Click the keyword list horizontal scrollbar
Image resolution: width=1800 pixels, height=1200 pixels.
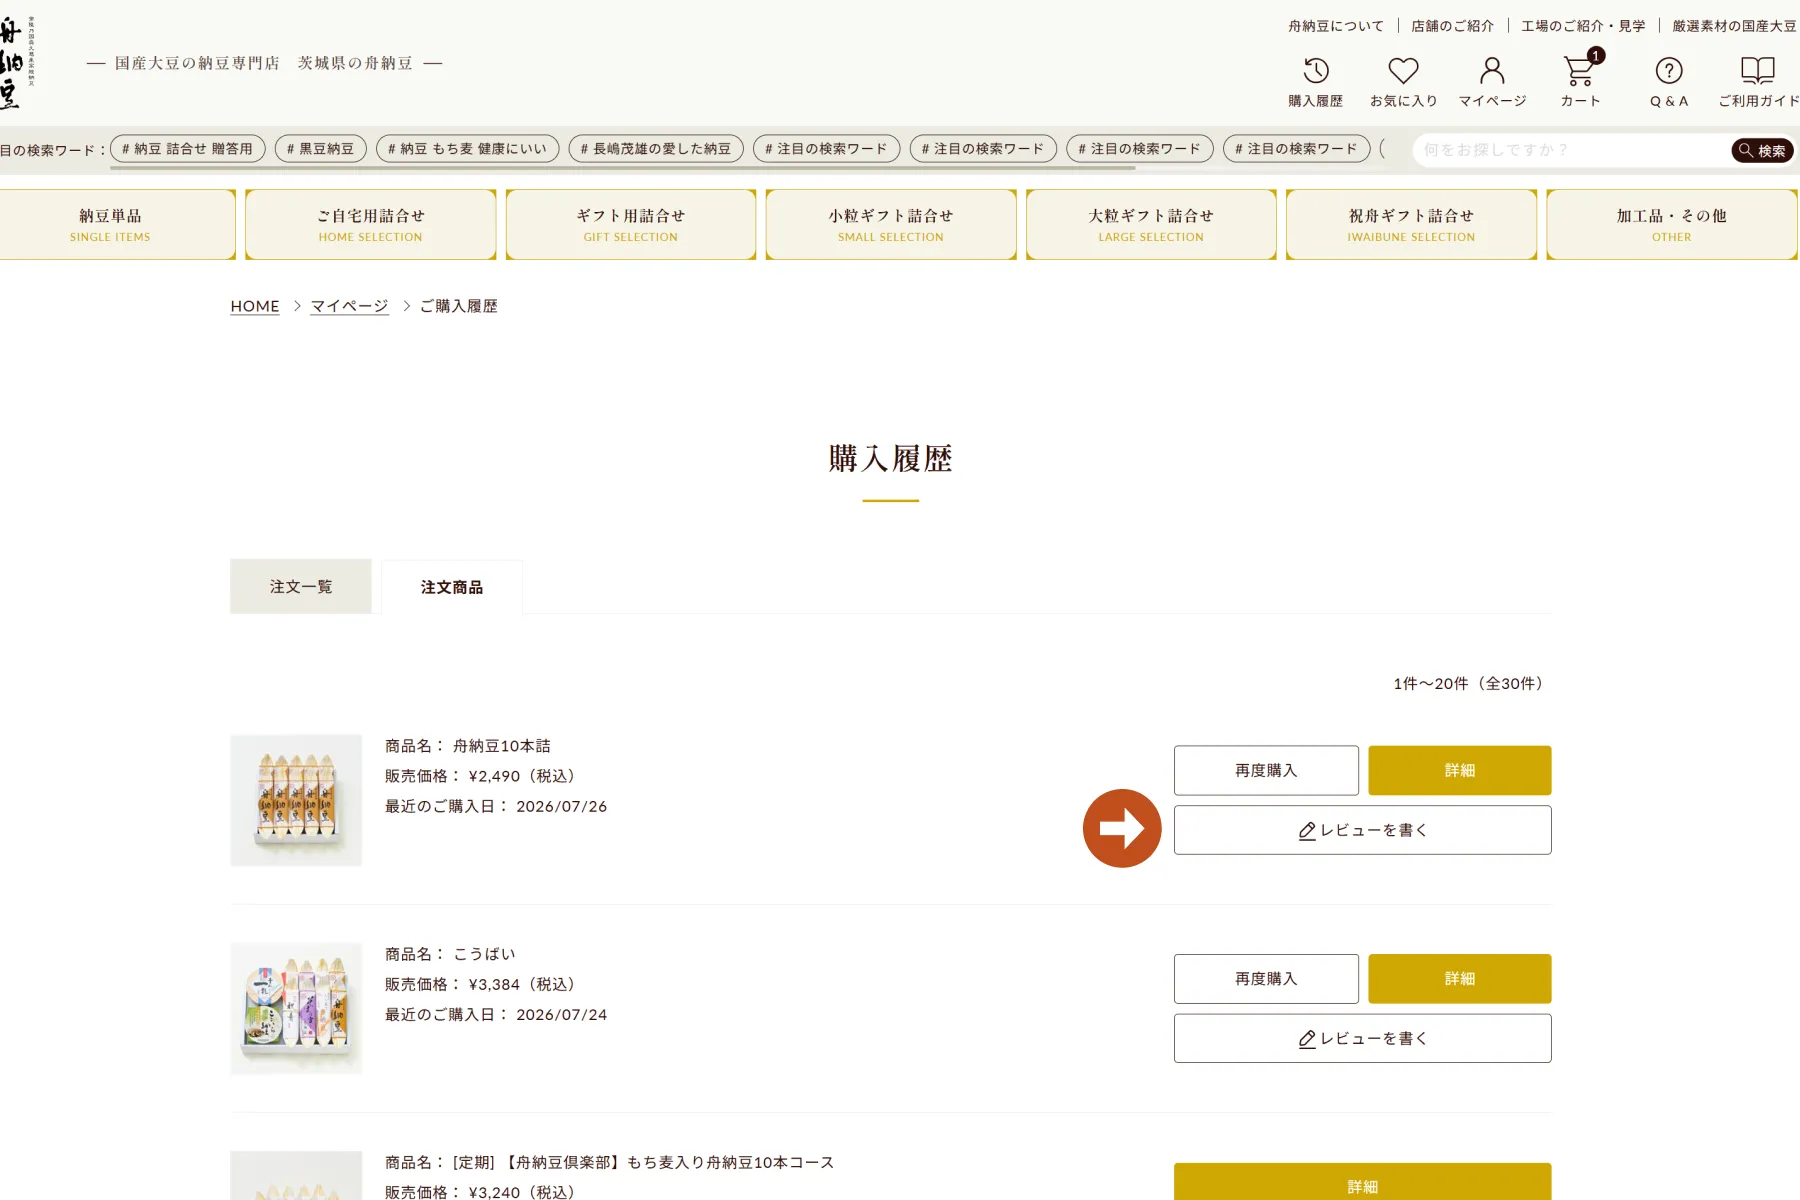622,168
